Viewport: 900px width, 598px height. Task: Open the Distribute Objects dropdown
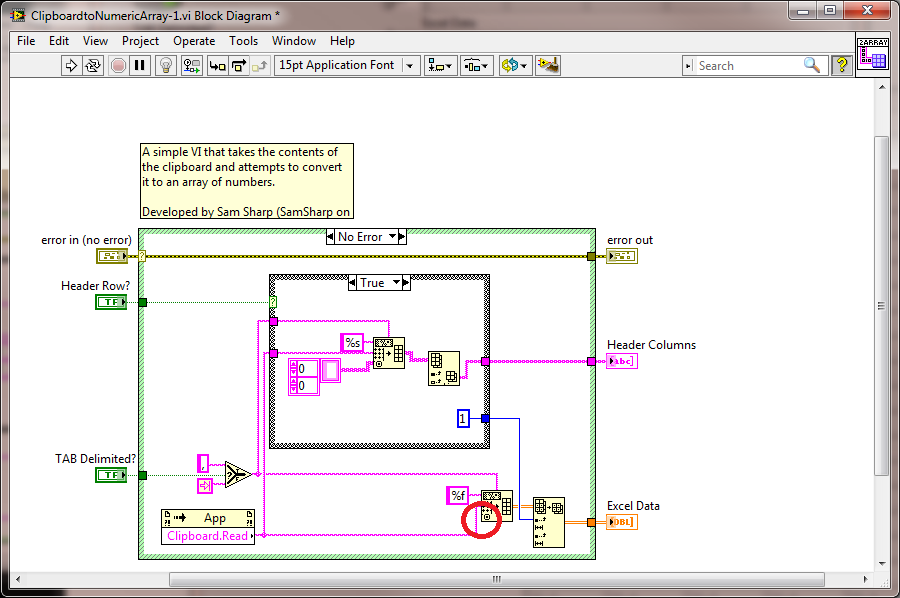(x=476, y=65)
